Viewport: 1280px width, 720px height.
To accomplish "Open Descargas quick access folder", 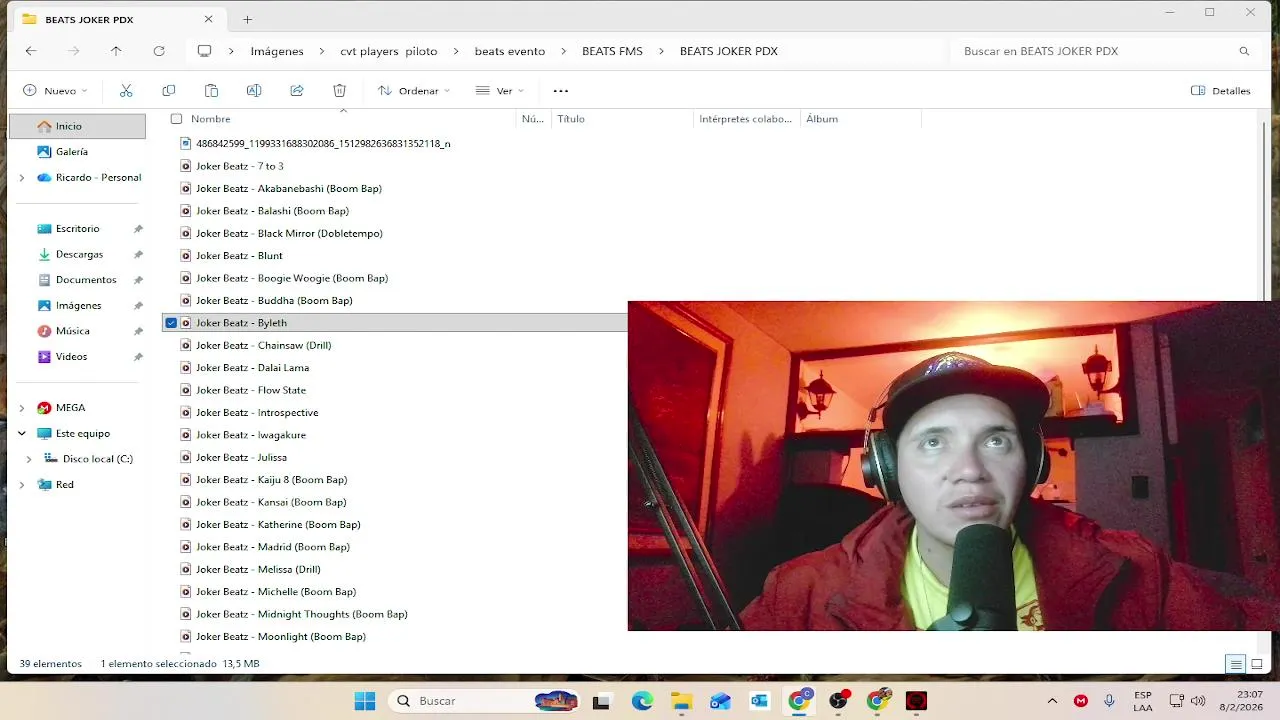I will coord(80,255).
